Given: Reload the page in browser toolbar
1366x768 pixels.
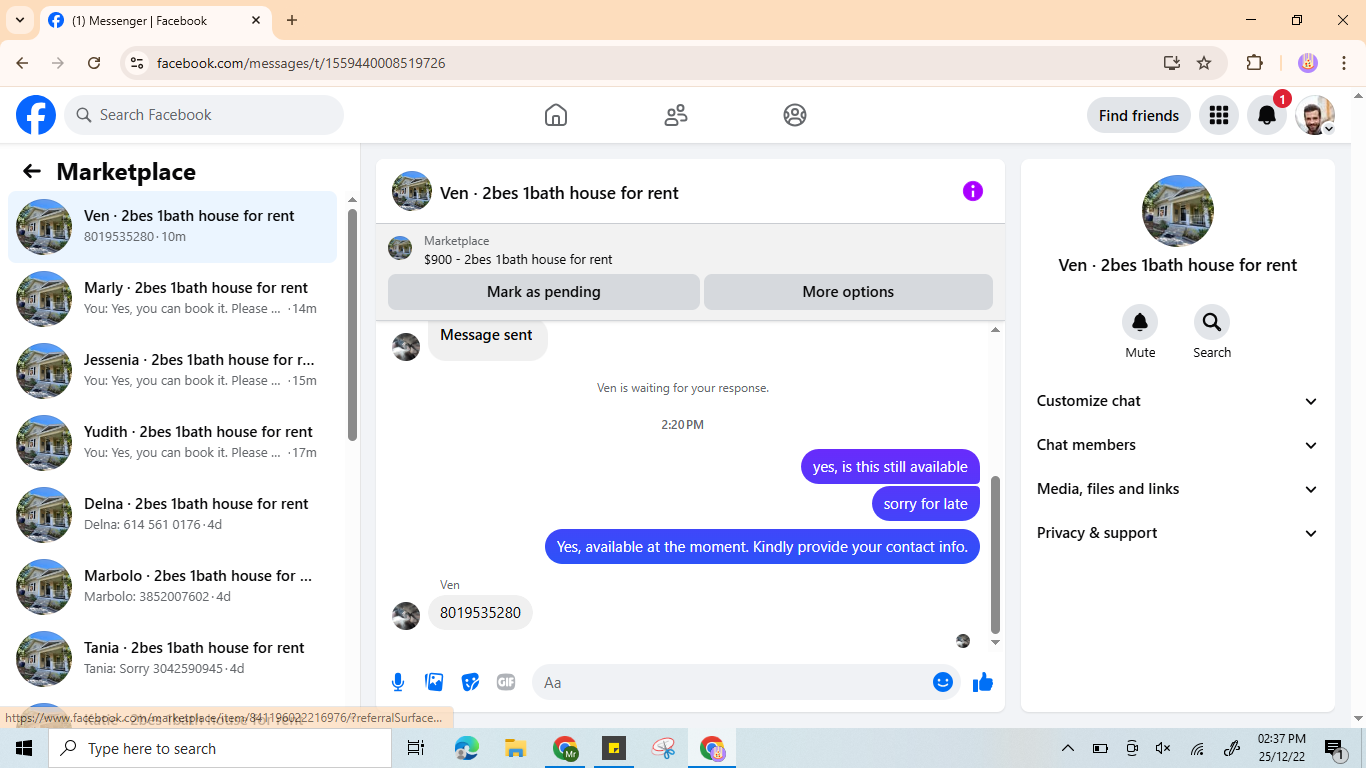Looking at the screenshot, I should [x=94, y=63].
